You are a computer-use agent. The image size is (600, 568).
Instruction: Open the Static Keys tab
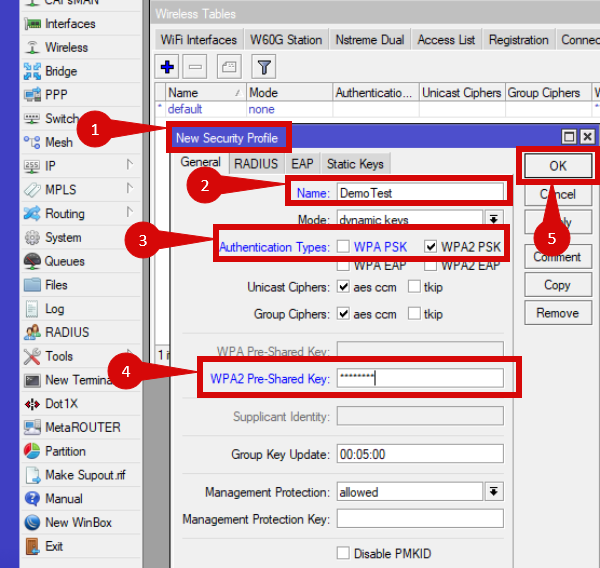click(x=355, y=164)
